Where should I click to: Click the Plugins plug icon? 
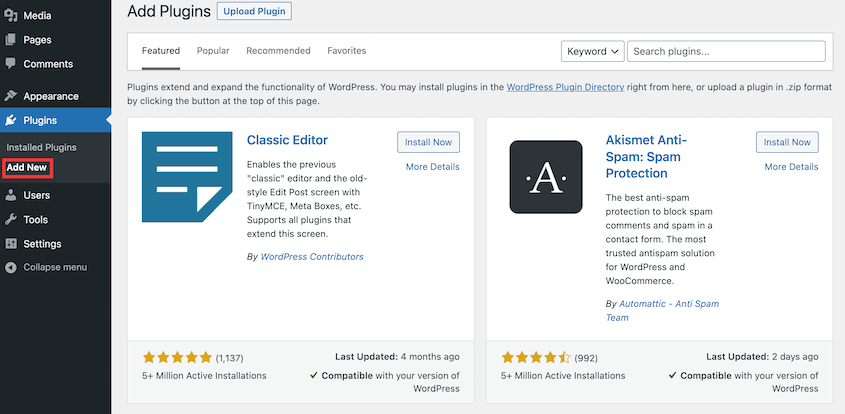pos(11,120)
